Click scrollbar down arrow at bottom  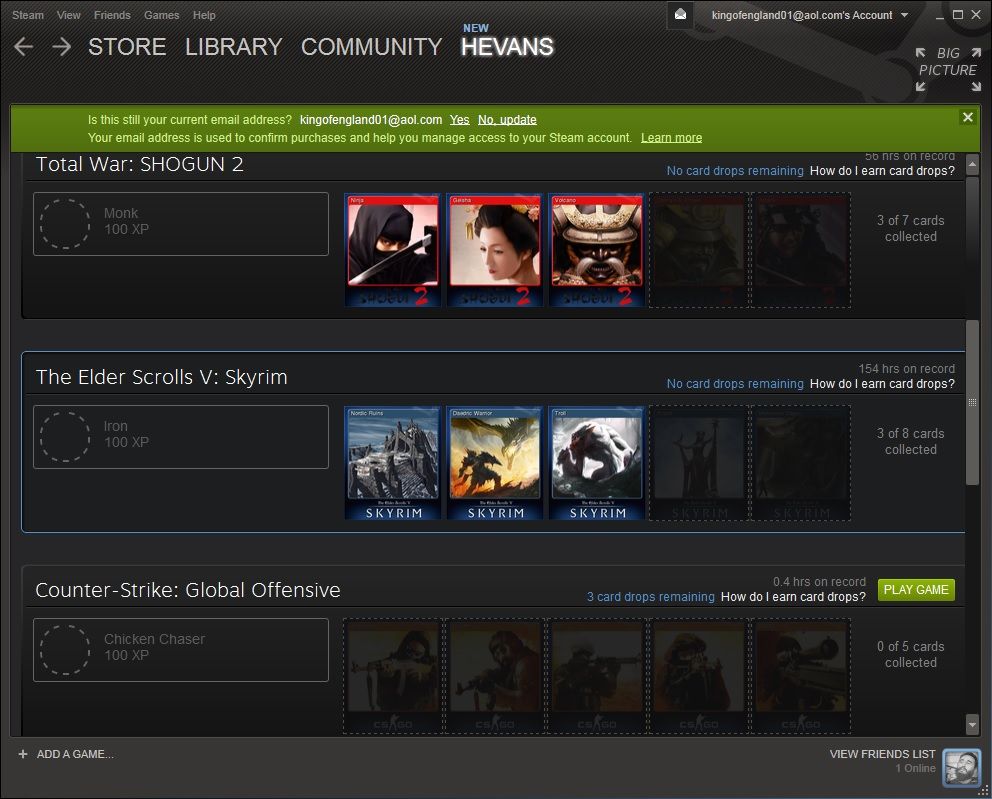(x=972, y=723)
